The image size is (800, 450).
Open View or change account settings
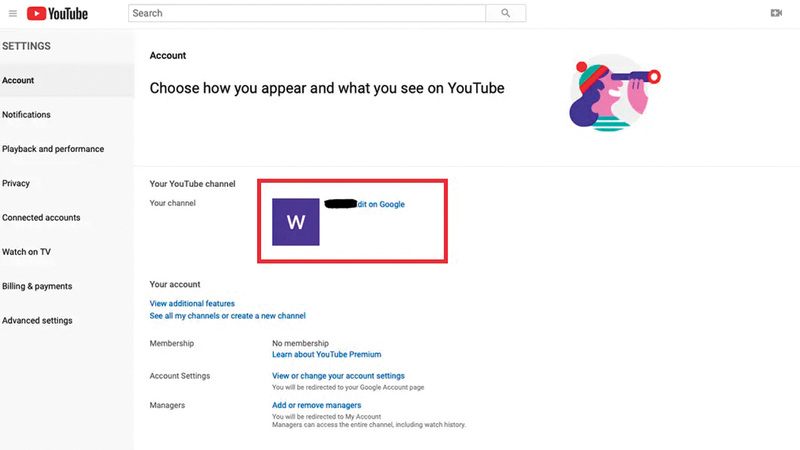pyautogui.click(x=338, y=376)
